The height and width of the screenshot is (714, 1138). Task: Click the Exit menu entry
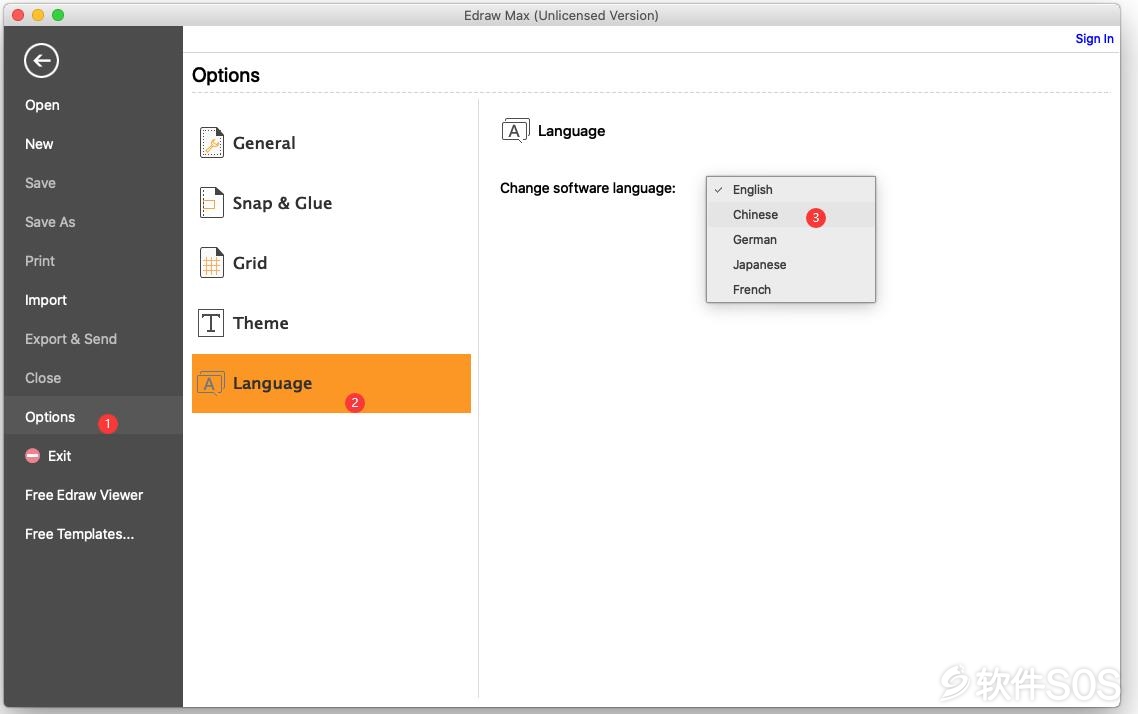tap(93, 456)
